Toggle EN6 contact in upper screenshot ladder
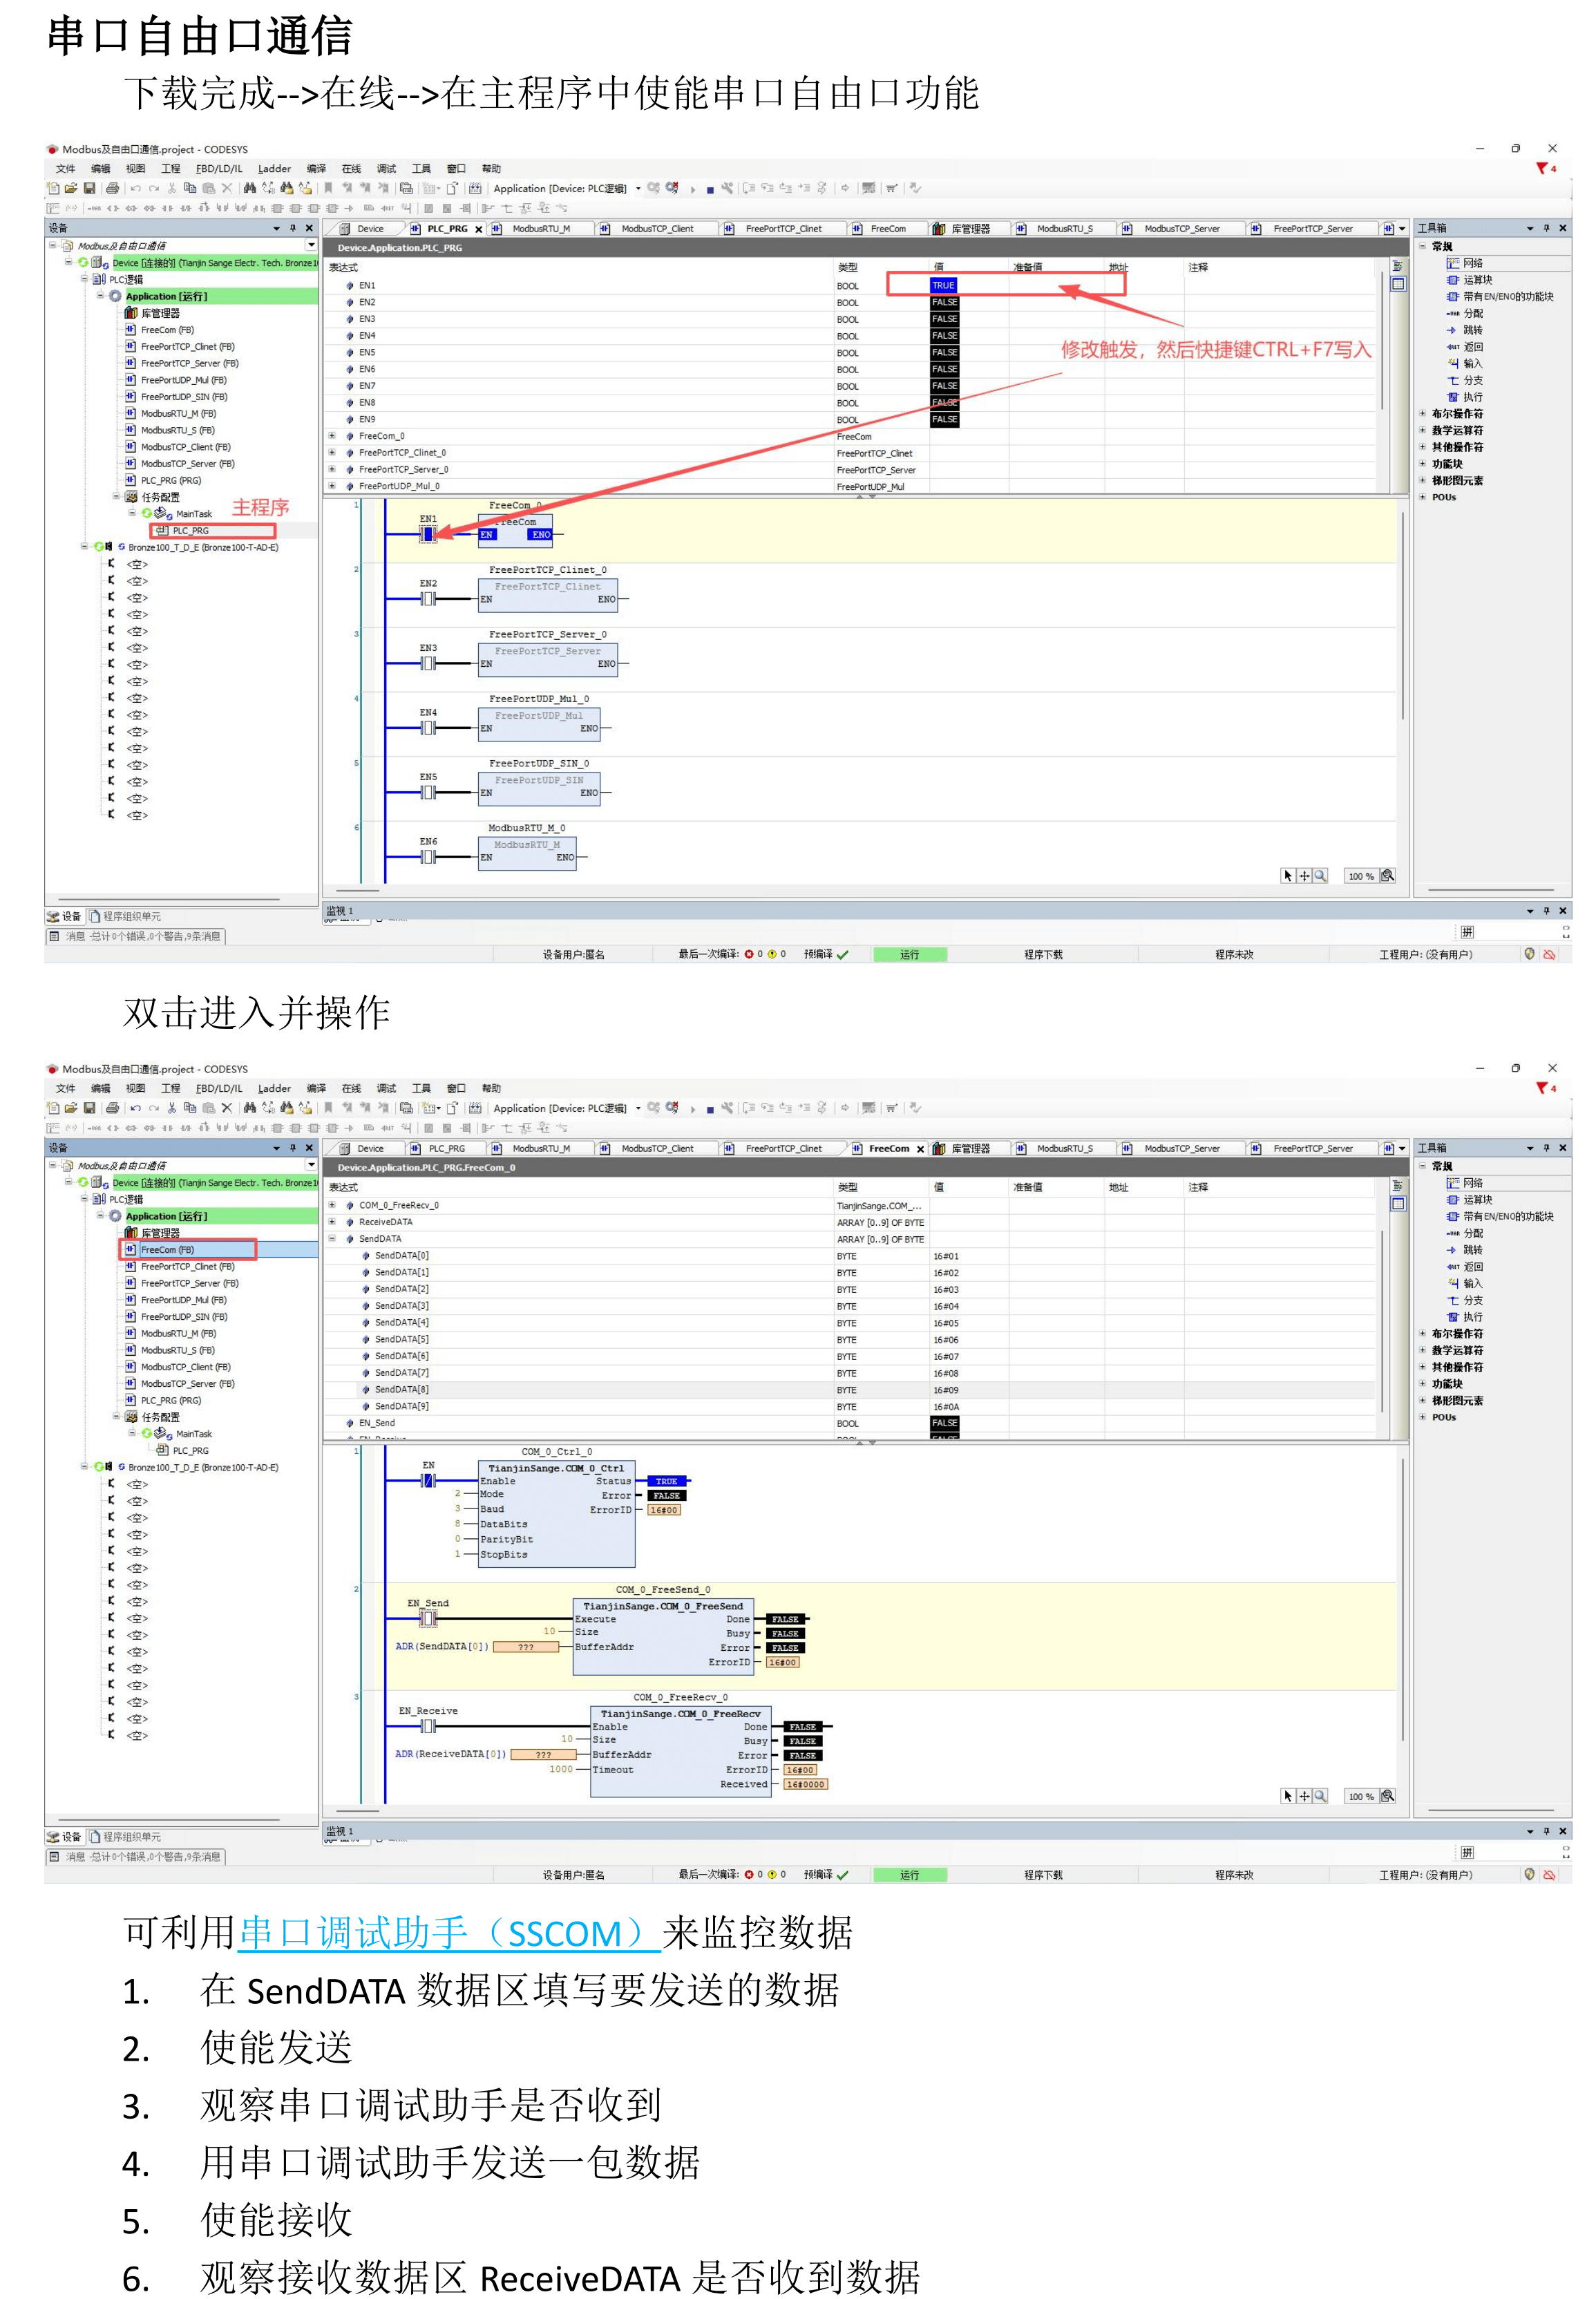This screenshot has width=1596, height=2299. (x=428, y=857)
